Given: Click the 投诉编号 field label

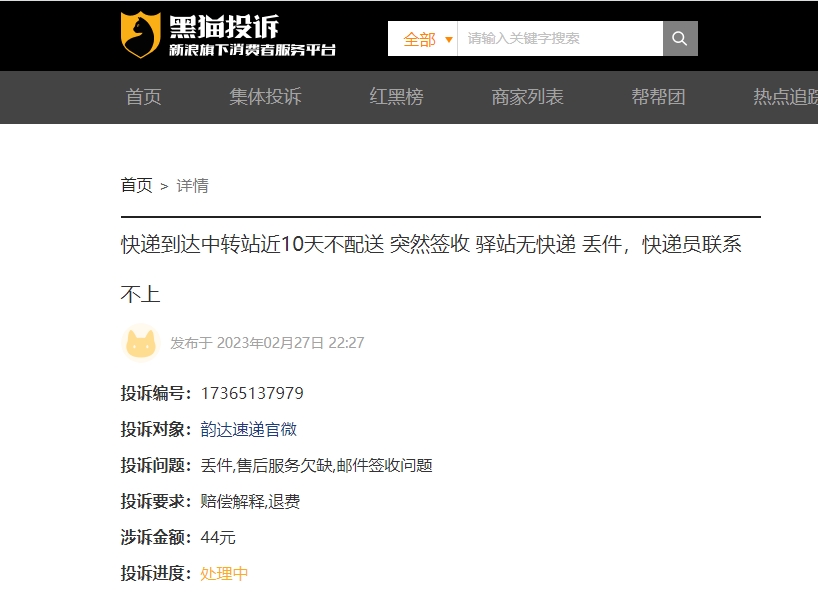Looking at the screenshot, I should point(156,393).
